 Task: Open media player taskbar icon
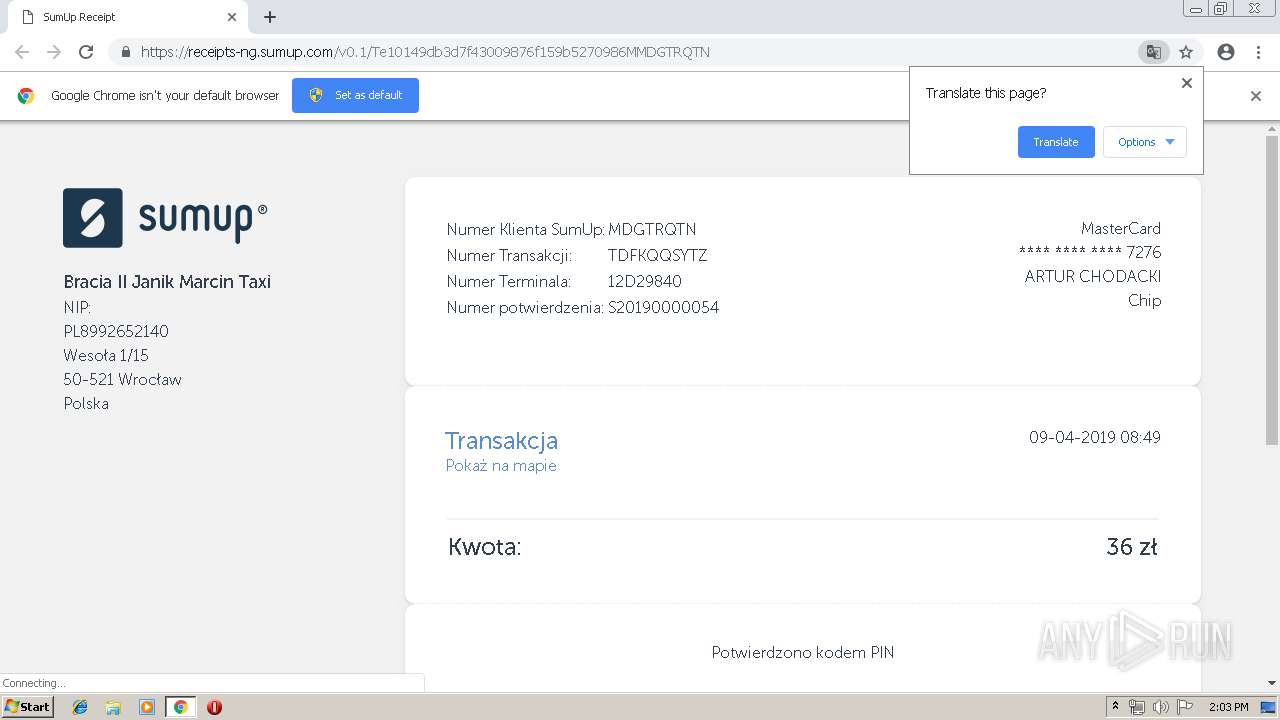click(x=147, y=707)
